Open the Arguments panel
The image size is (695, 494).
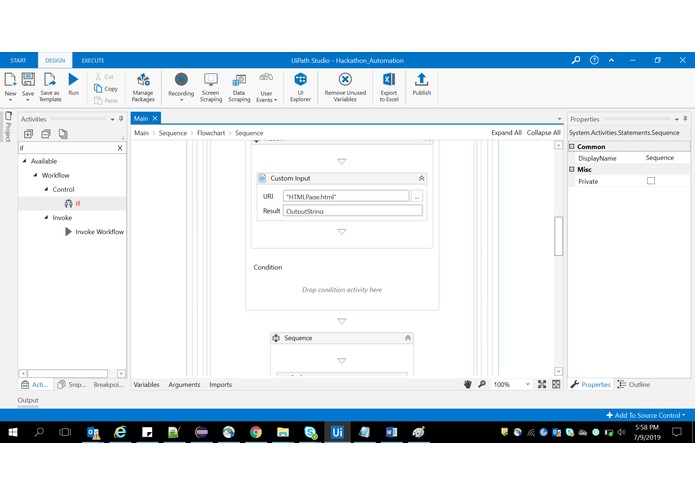pyautogui.click(x=184, y=385)
